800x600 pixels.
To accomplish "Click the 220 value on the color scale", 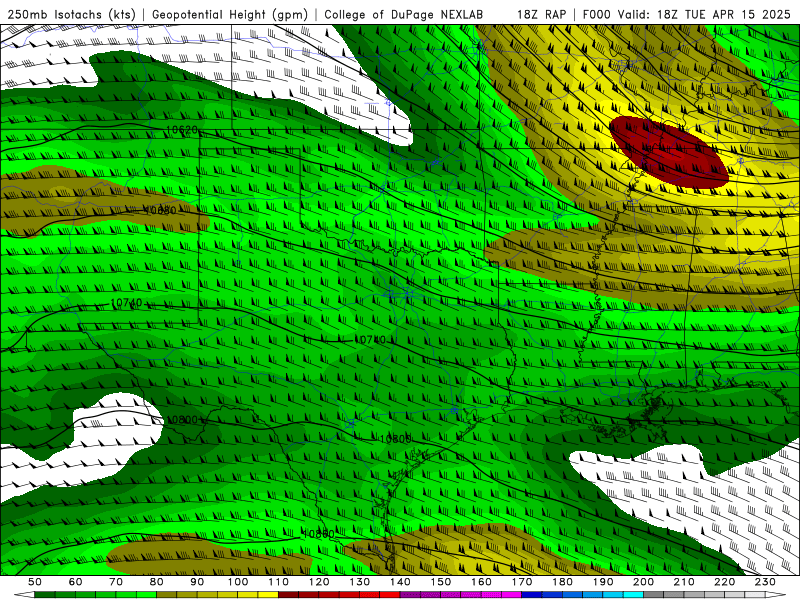I will [724, 582].
